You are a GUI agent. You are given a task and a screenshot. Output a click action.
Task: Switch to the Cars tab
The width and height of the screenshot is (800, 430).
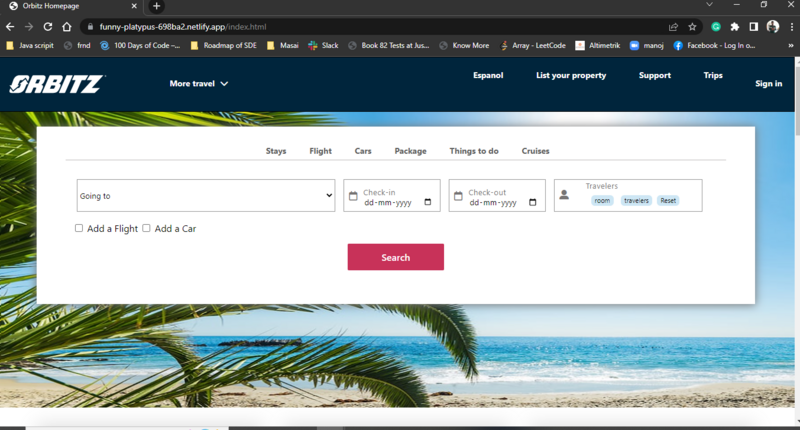click(363, 151)
